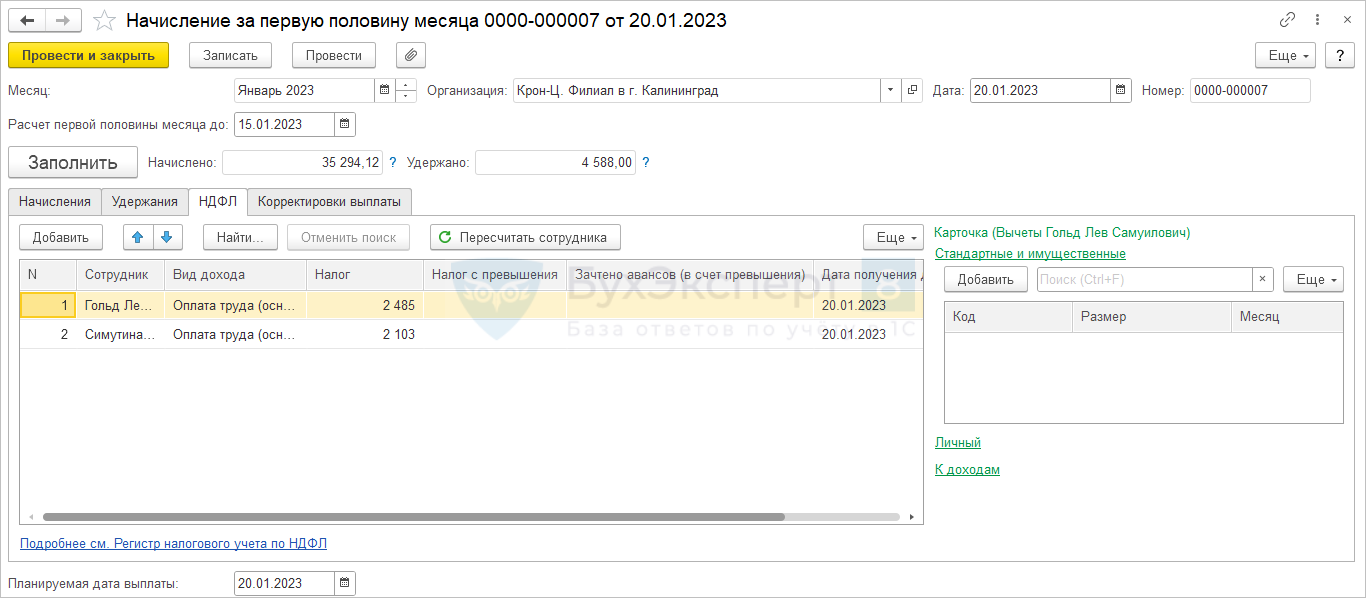Move row down with blue down arrow

(166, 237)
